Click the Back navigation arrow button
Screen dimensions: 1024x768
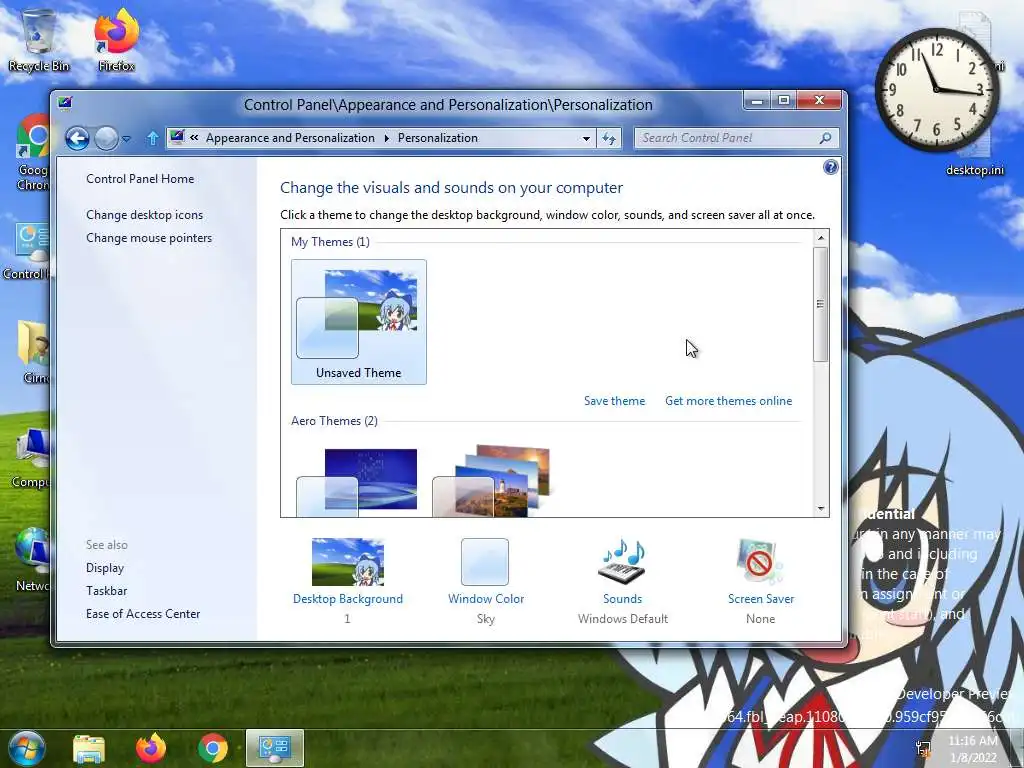[77, 138]
